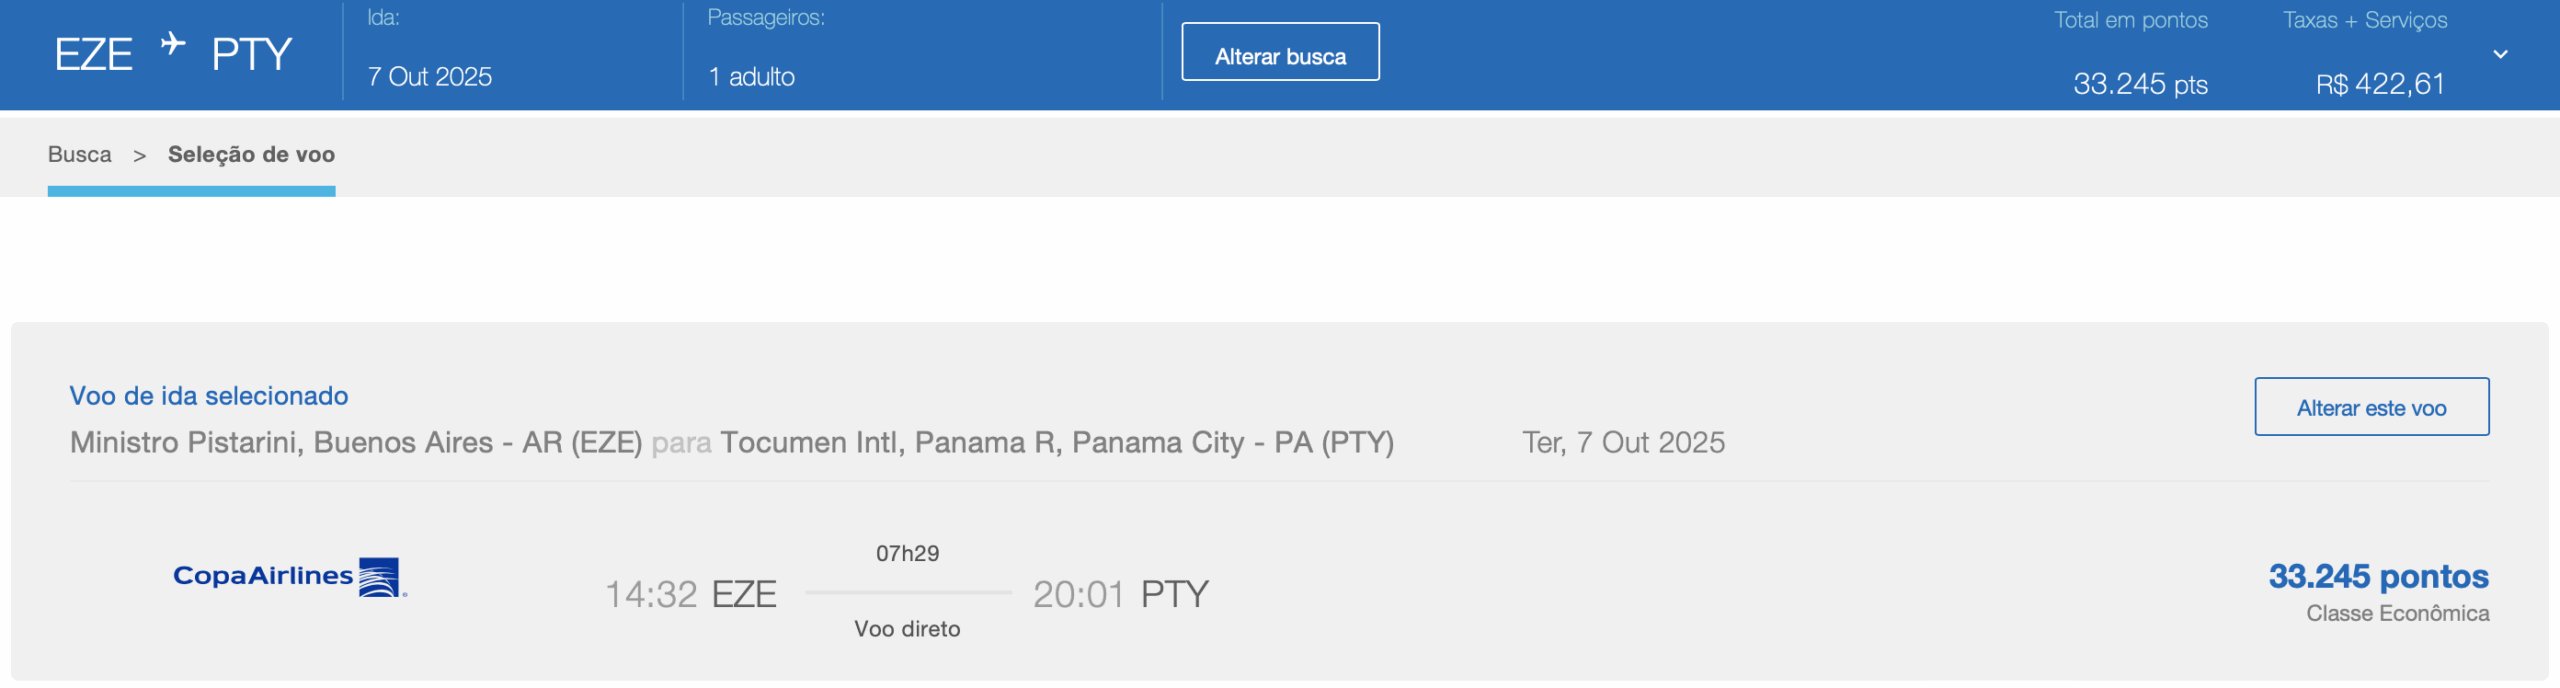The image size is (2560, 688).
Task: View the 33.245 pts total in header
Action: pos(2140,84)
